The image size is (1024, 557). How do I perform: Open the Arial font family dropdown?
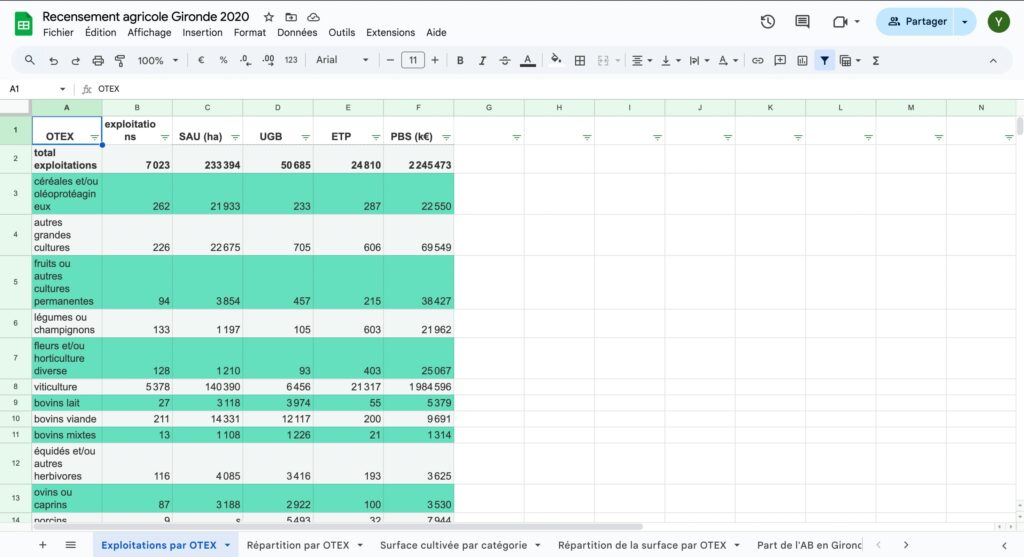point(342,60)
